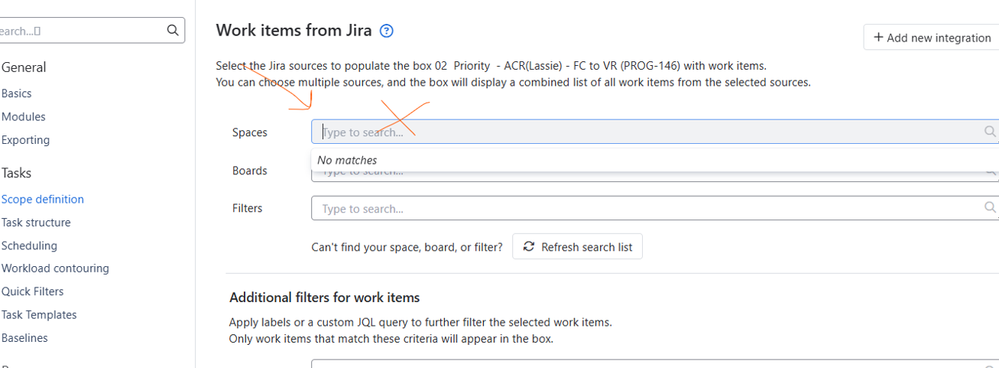
Task: Open Task Templates page
Action: coord(39,315)
